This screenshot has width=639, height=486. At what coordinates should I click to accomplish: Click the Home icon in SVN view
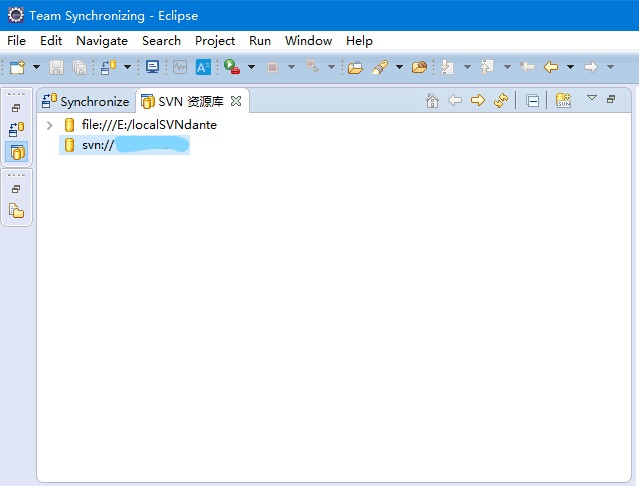pyautogui.click(x=432, y=100)
